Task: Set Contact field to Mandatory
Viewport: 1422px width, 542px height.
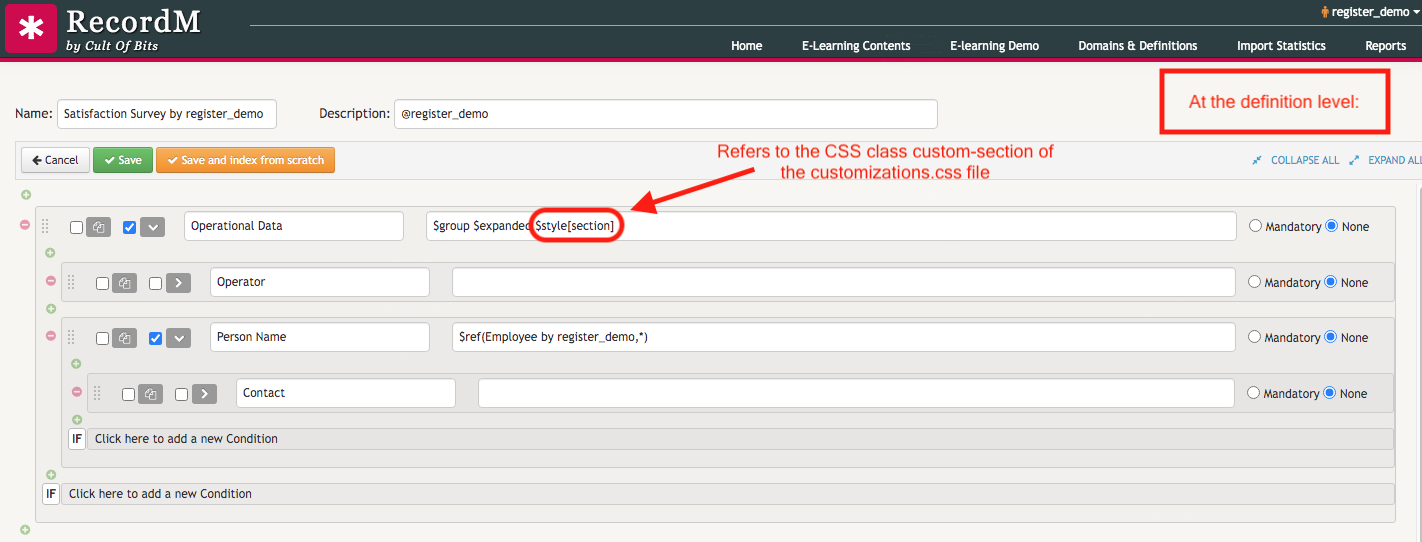Action: (x=1254, y=393)
